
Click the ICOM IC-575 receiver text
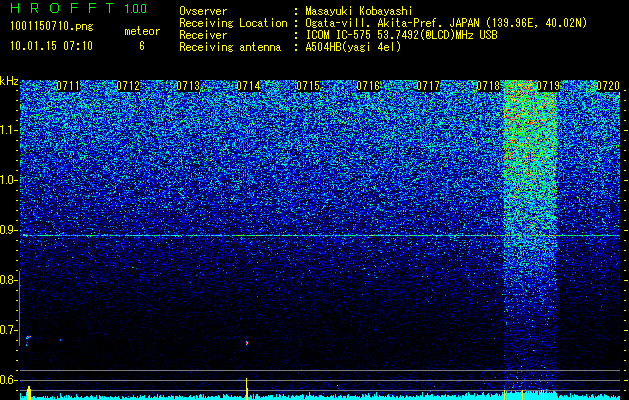pyautogui.click(x=401, y=35)
